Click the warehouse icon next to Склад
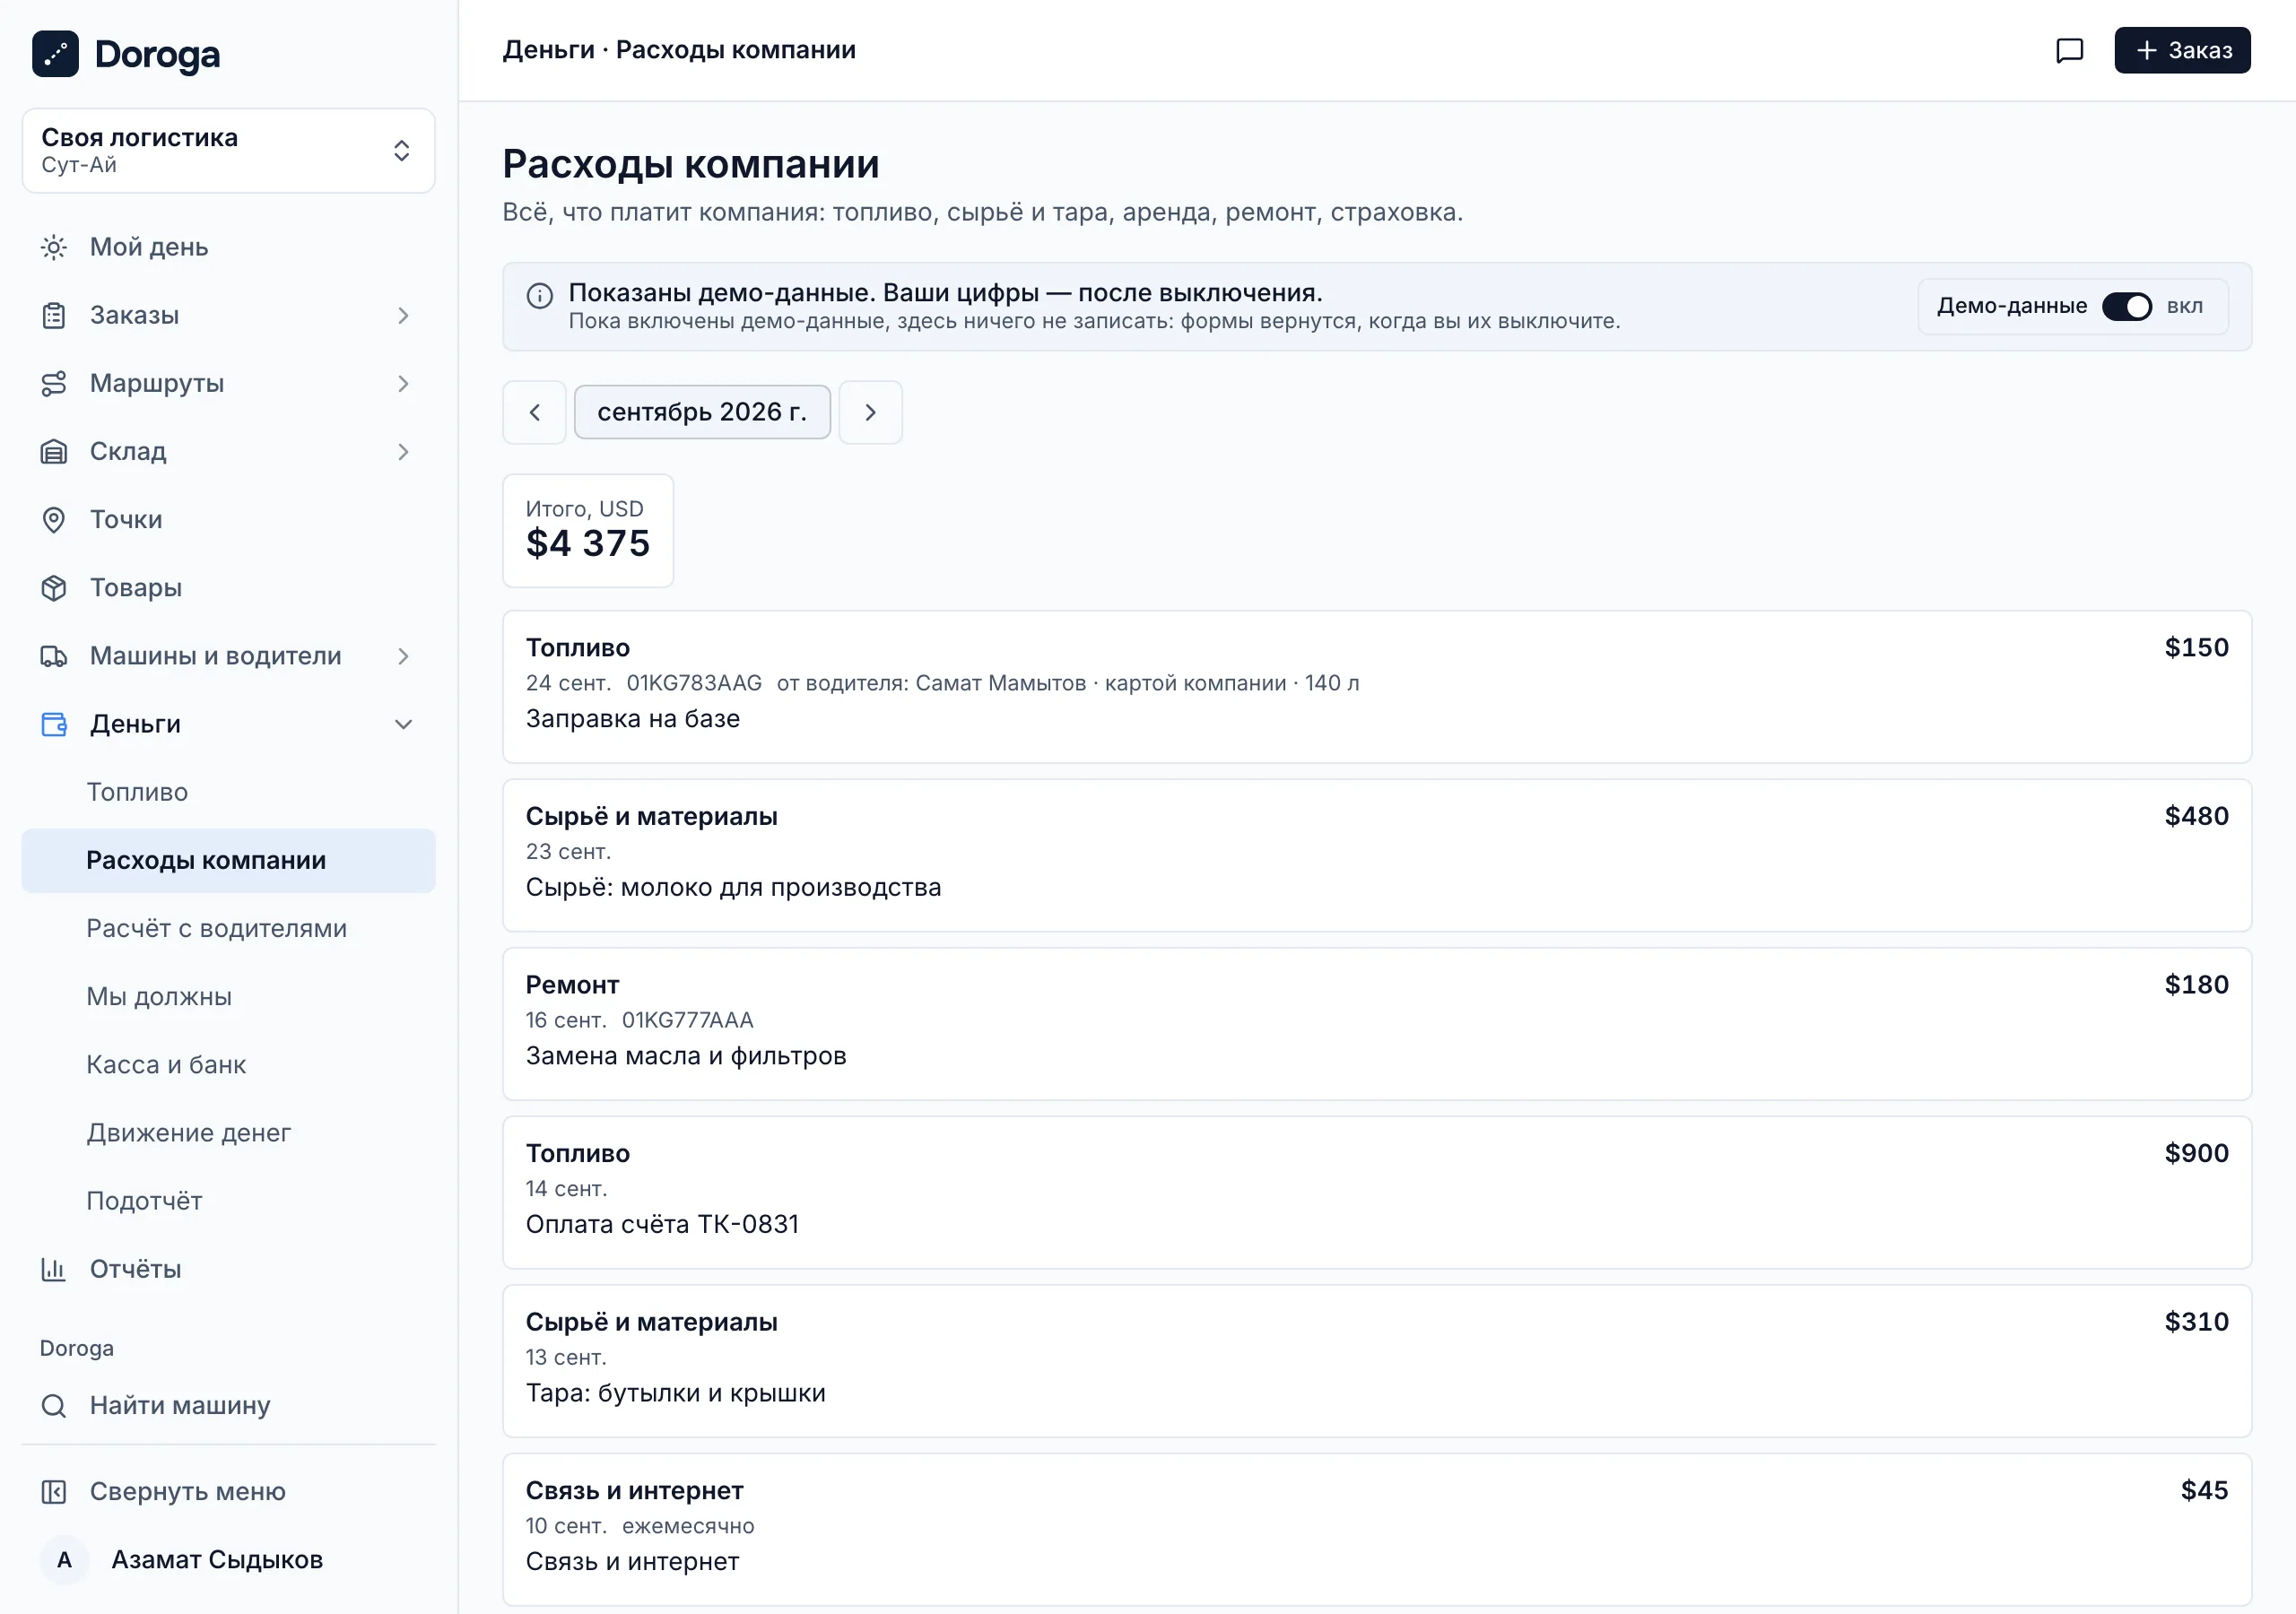This screenshot has width=2296, height=1614. click(x=54, y=451)
